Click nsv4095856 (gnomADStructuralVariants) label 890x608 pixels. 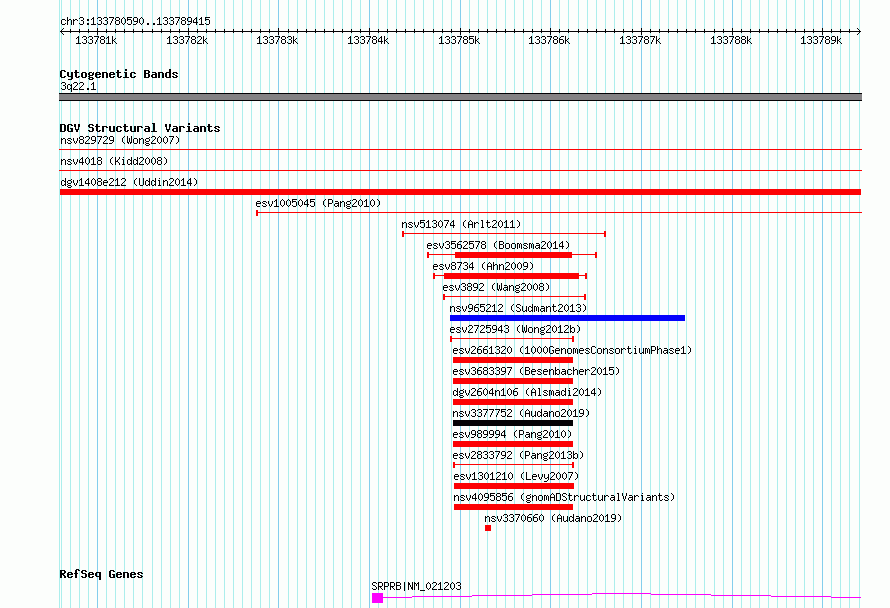tap(564, 497)
